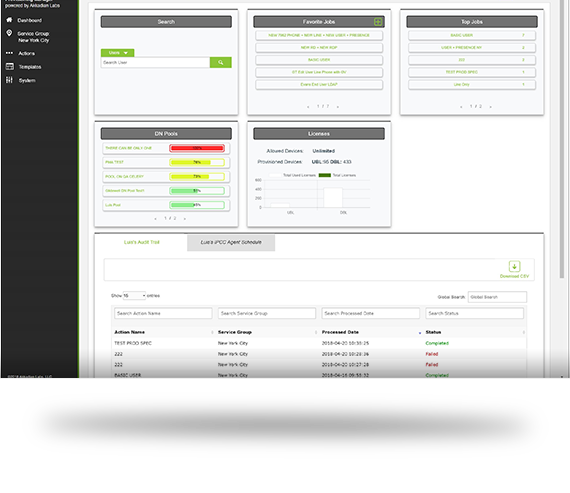Click the Search Action Name filter field
Viewport: 570px width, 493px height.
click(x=163, y=313)
